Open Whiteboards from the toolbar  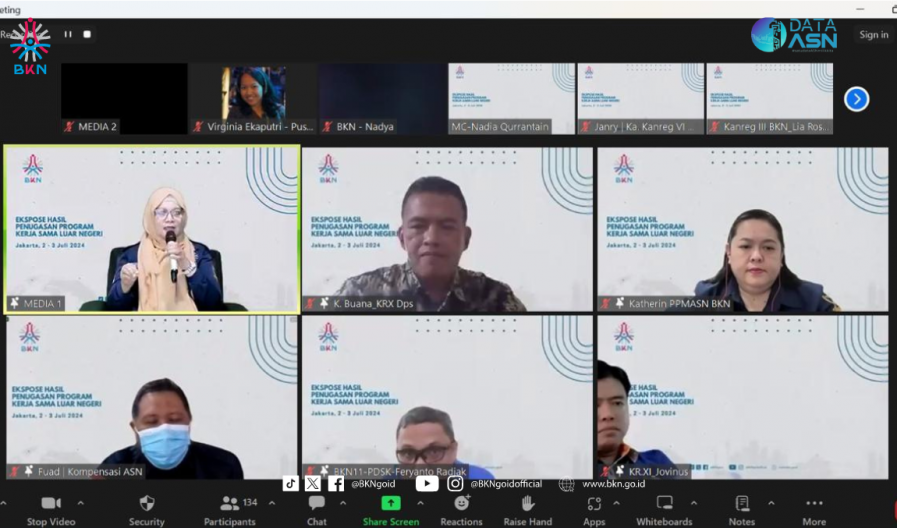coord(664,503)
